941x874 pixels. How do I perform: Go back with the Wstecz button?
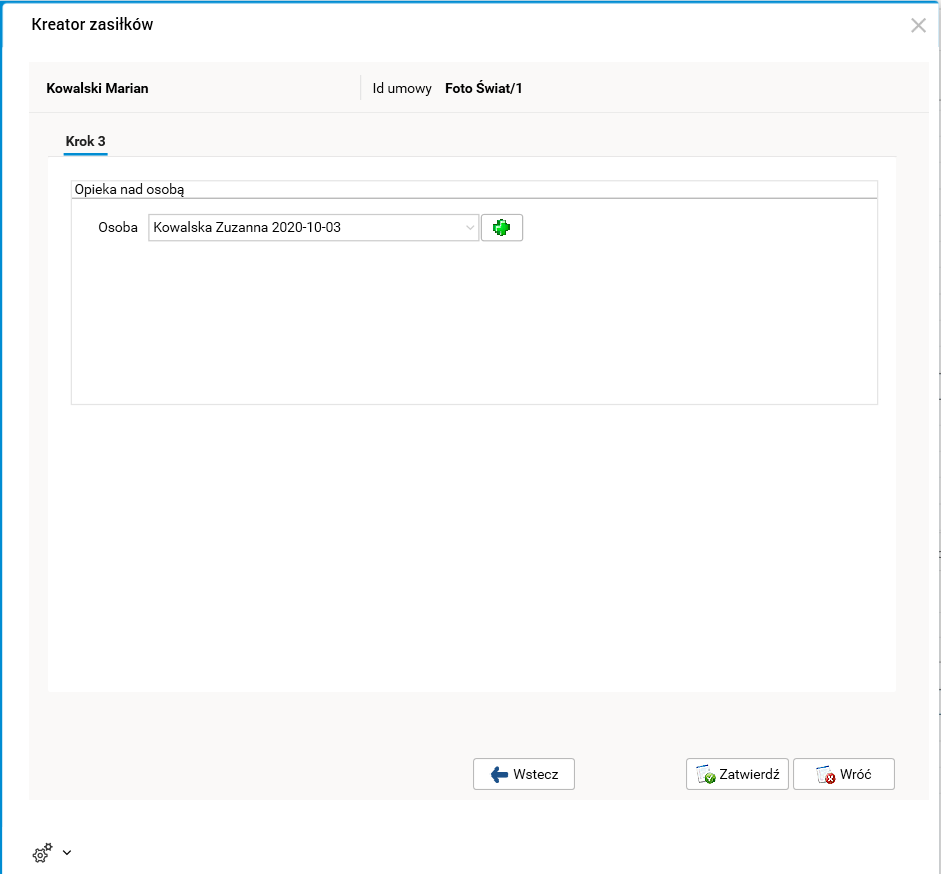coord(523,774)
